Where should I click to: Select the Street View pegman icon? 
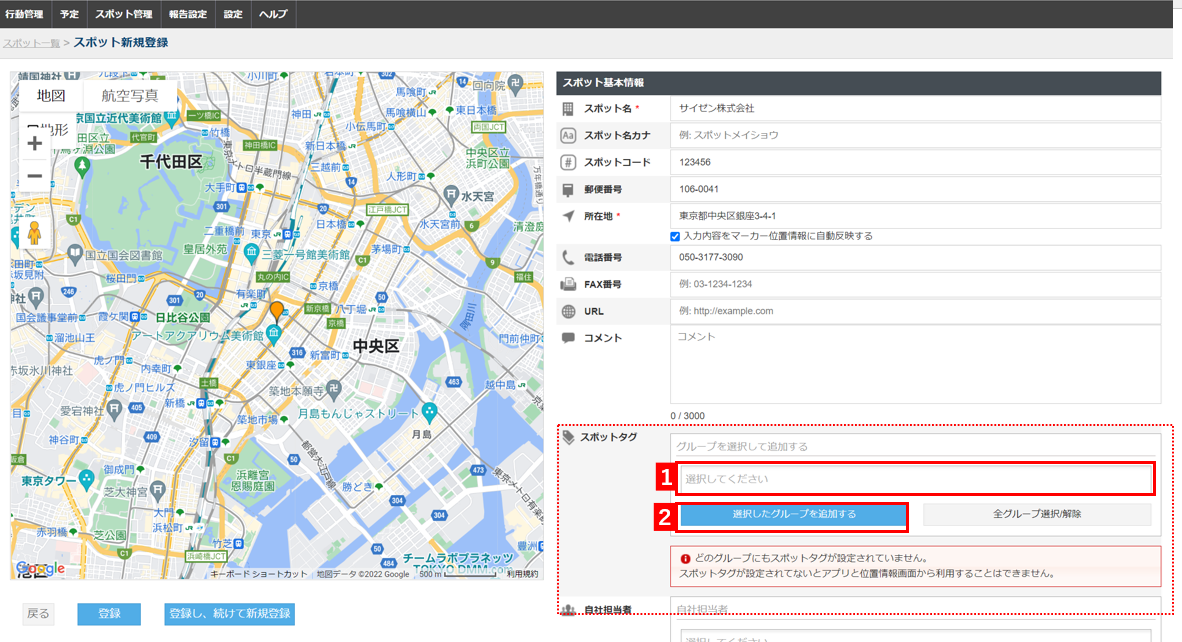tap(34, 233)
